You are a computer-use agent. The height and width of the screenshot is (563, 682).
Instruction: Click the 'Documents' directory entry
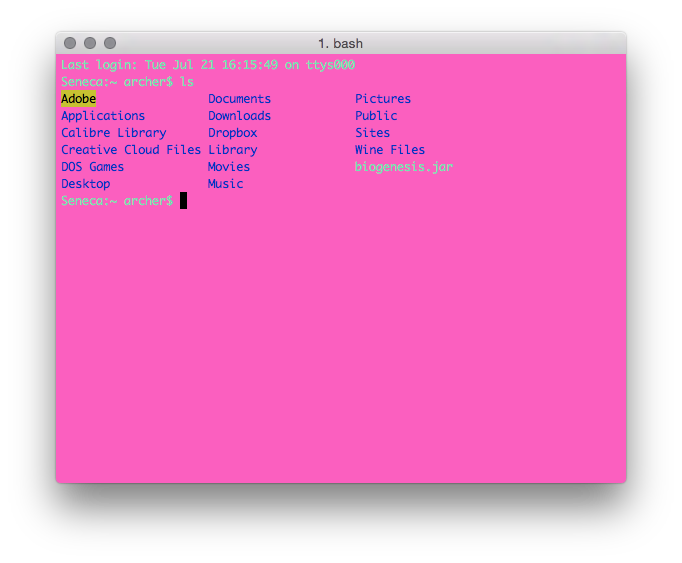coord(240,99)
